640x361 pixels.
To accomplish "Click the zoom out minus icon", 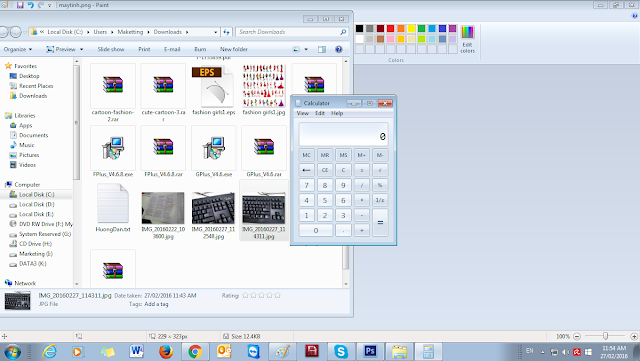I will [577, 336].
